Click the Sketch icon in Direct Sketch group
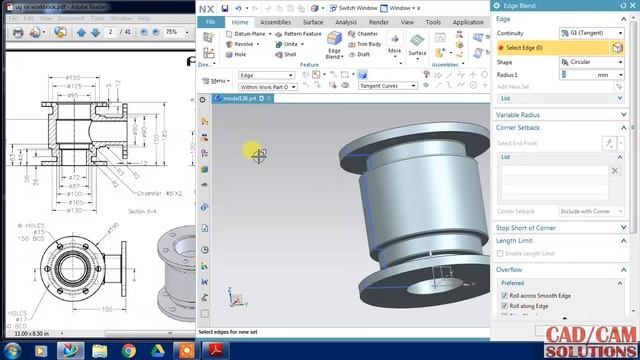 [209, 37]
